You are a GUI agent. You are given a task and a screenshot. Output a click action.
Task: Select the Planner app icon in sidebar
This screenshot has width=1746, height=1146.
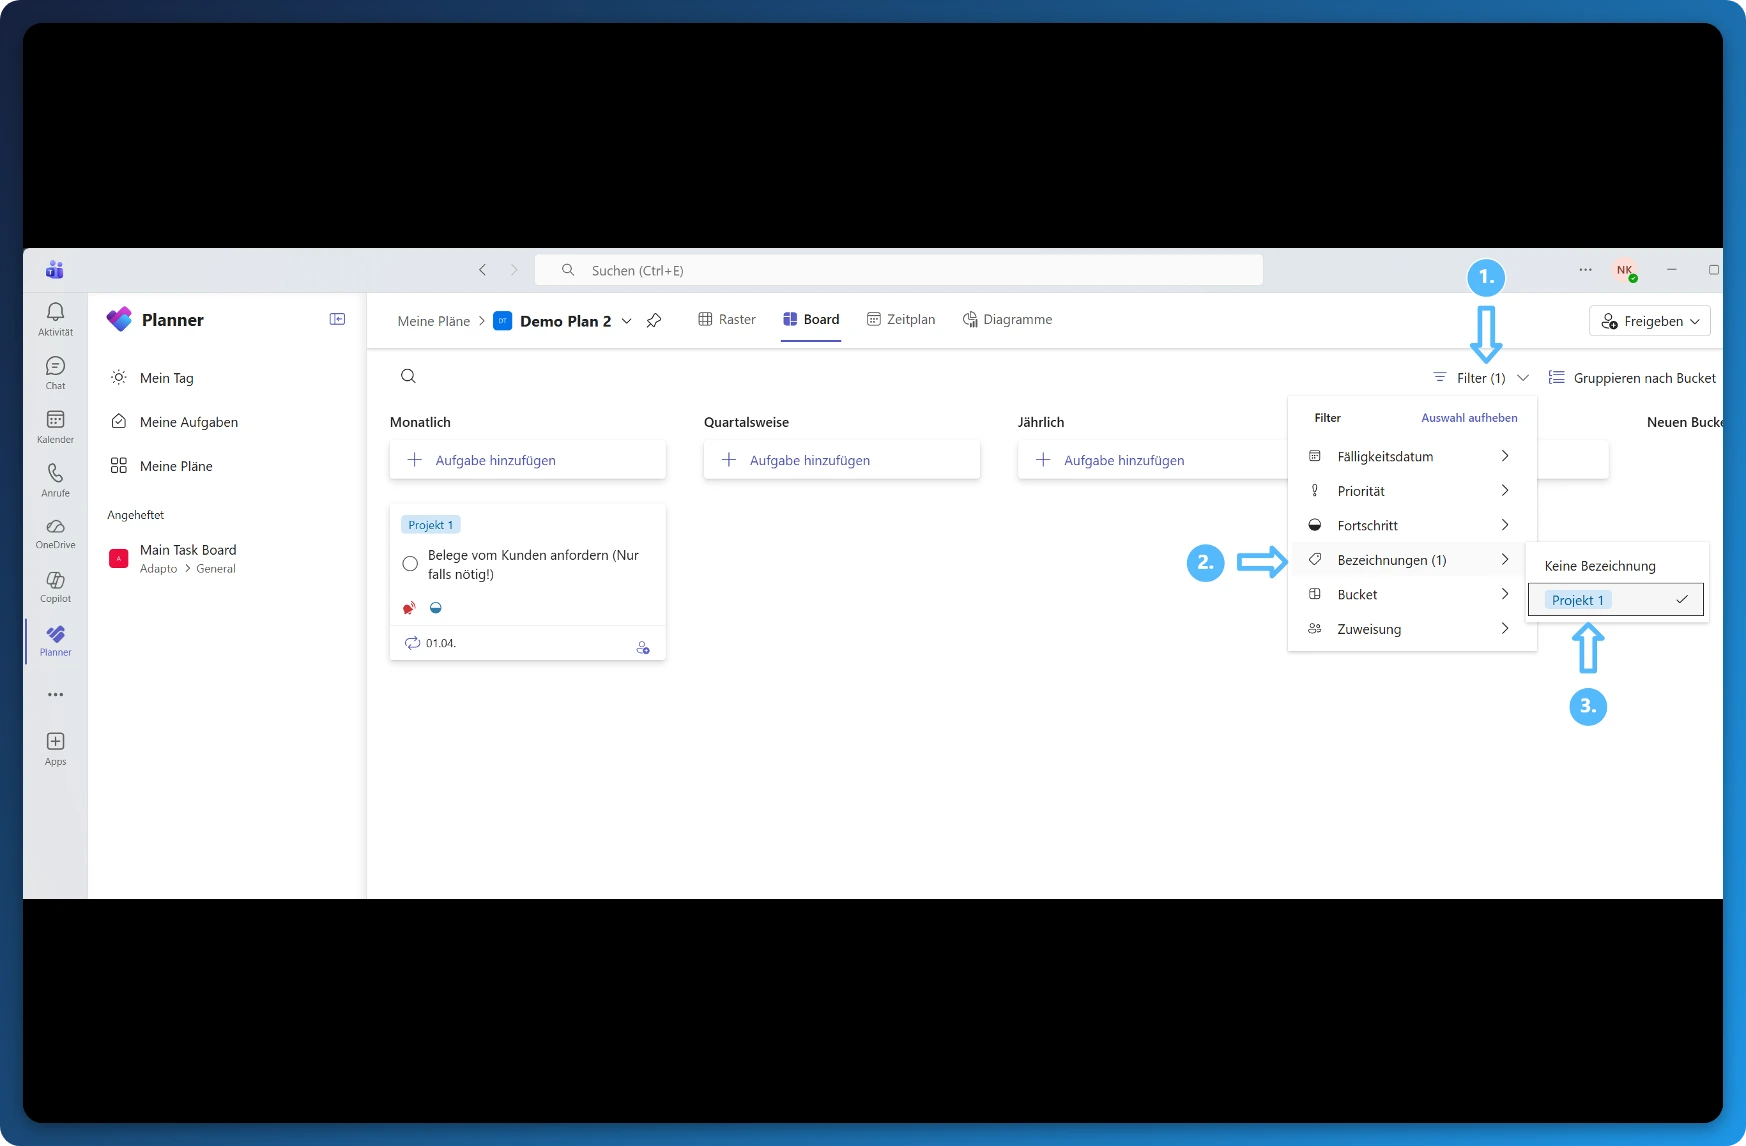(x=55, y=640)
